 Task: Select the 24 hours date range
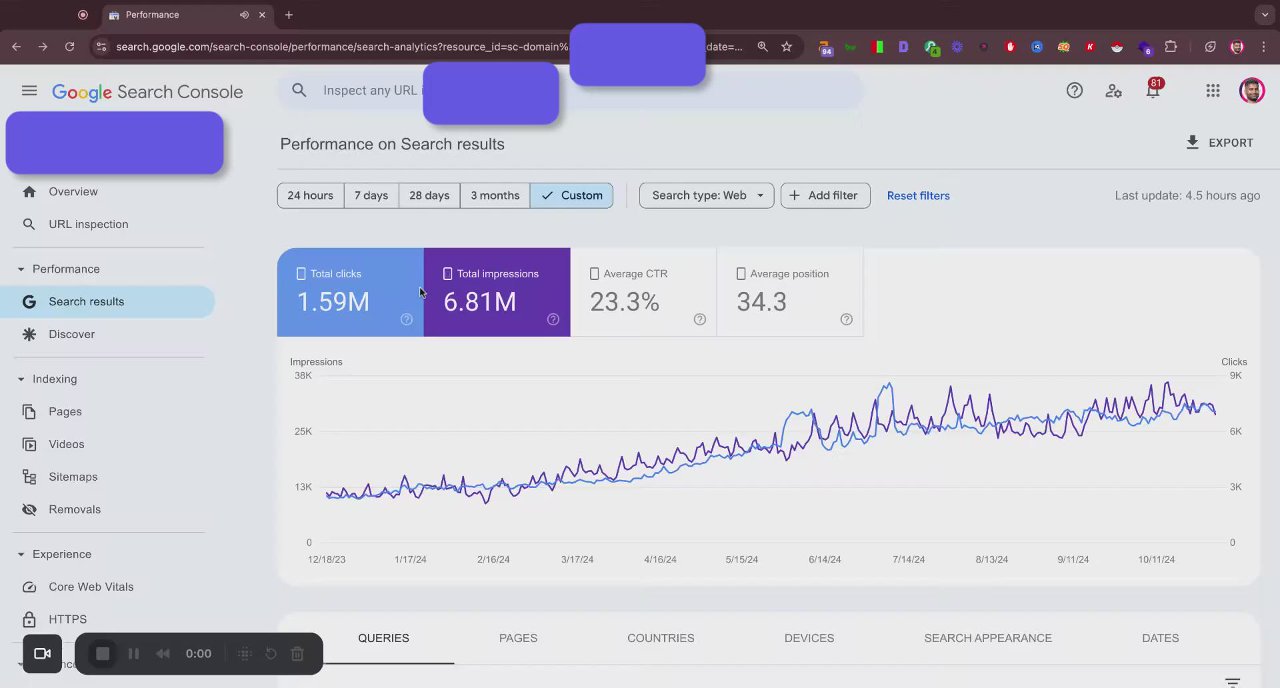(310, 196)
